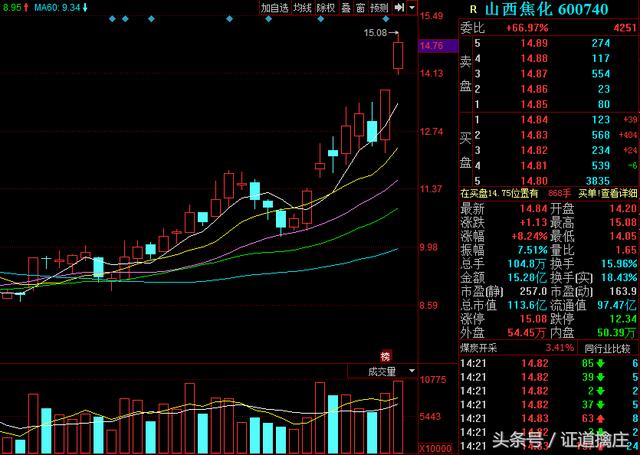Click the MA60: 9.34 indicator label

(x=60, y=7)
